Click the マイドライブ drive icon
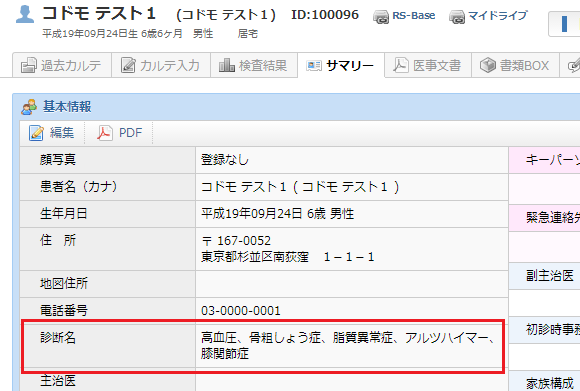 click(x=457, y=17)
